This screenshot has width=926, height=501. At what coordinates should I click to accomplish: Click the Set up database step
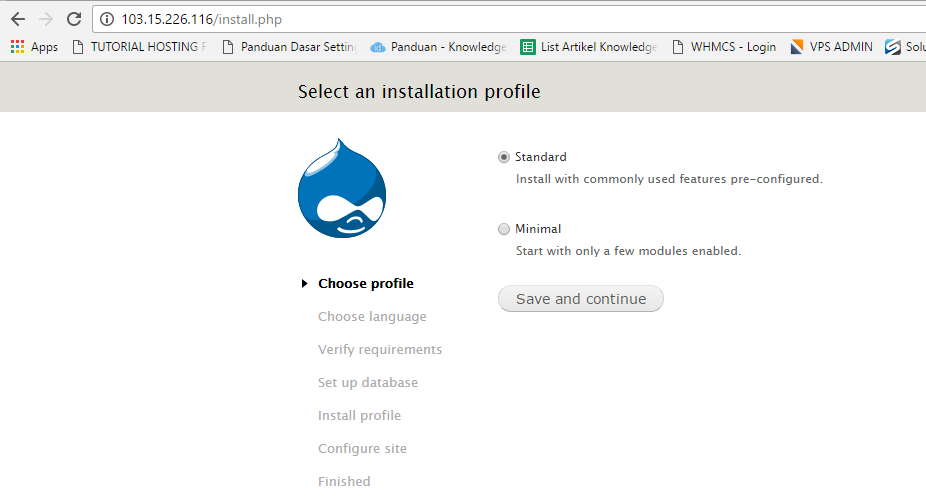tap(368, 383)
